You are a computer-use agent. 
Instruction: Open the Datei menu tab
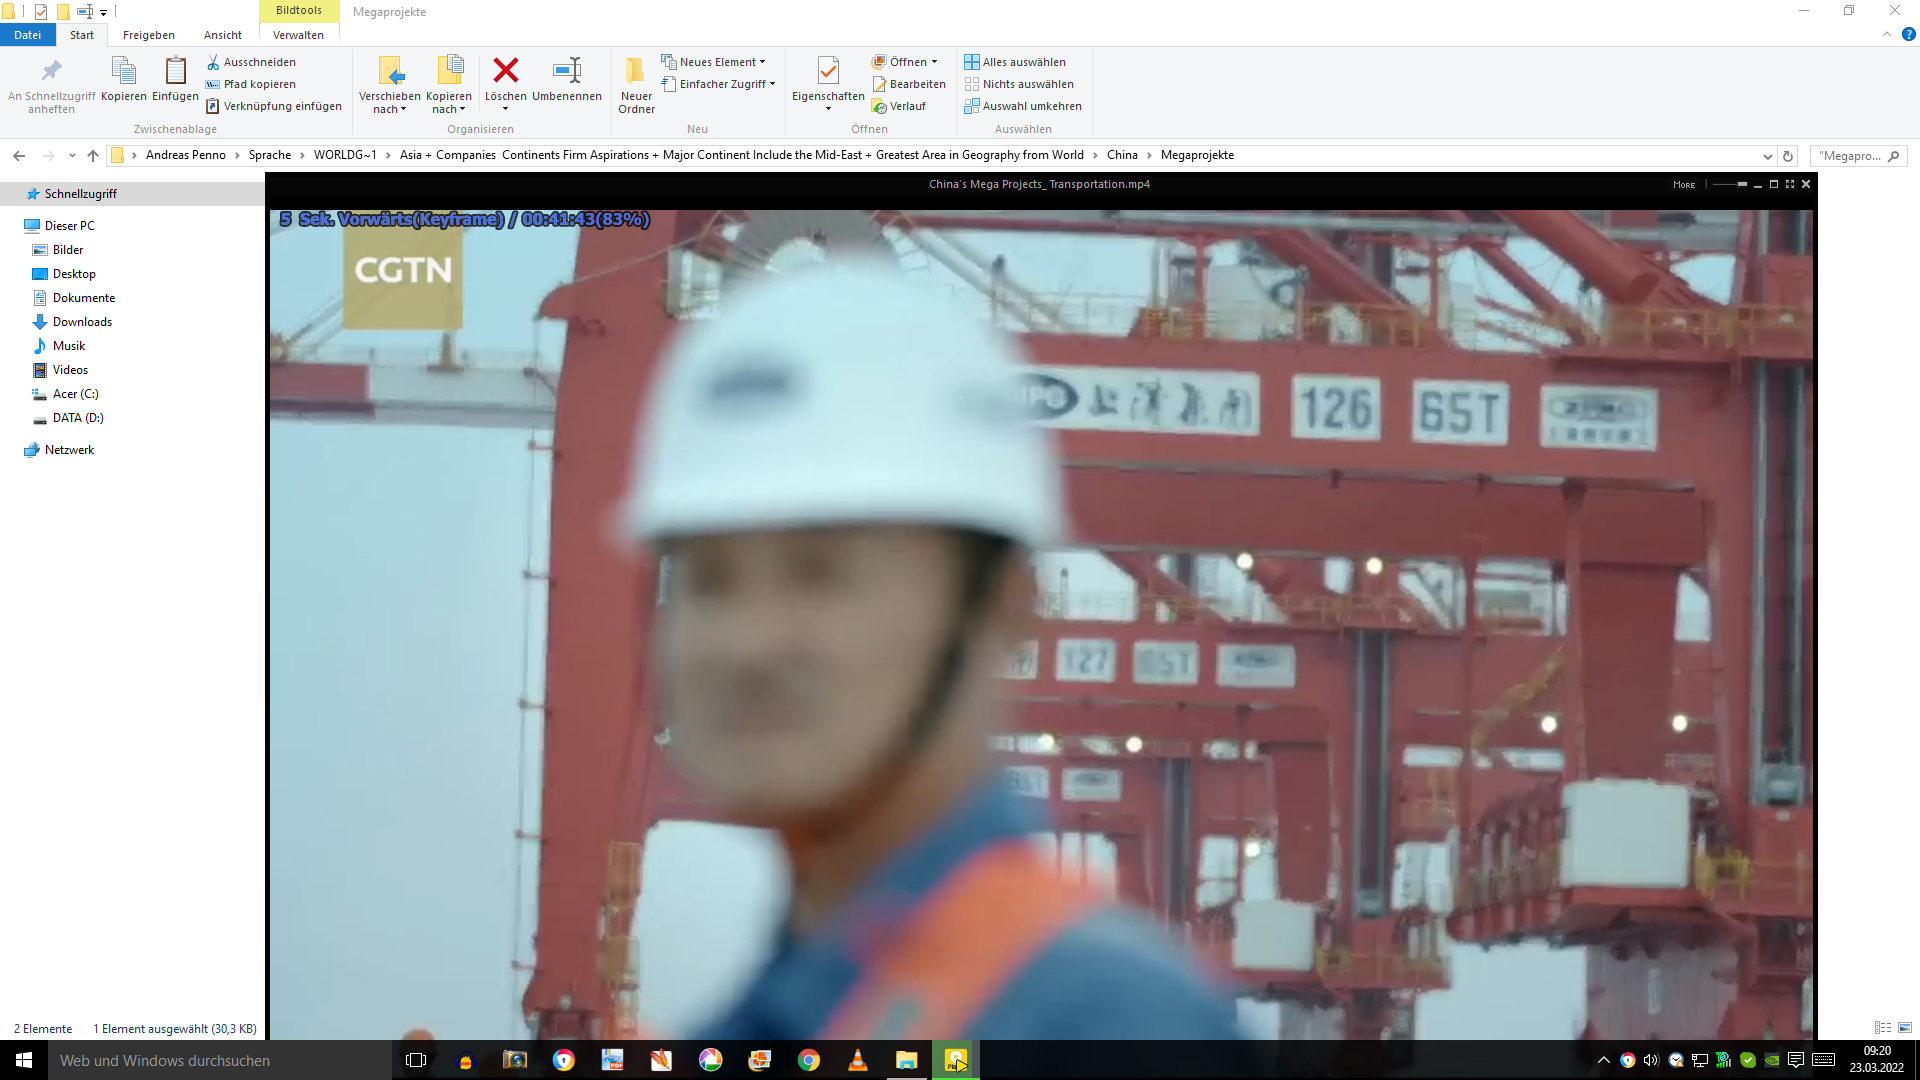click(28, 35)
